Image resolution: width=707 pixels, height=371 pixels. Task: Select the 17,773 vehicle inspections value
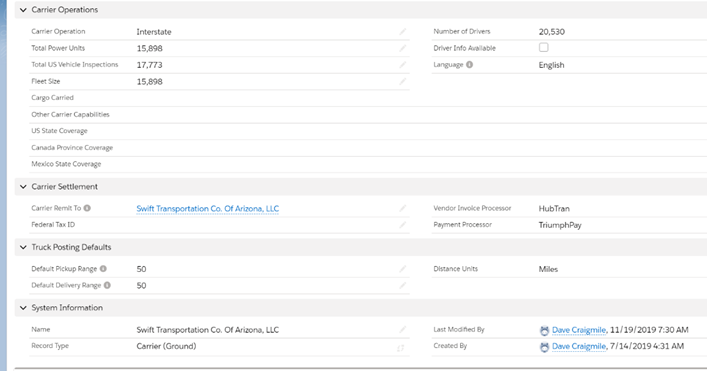coord(149,65)
